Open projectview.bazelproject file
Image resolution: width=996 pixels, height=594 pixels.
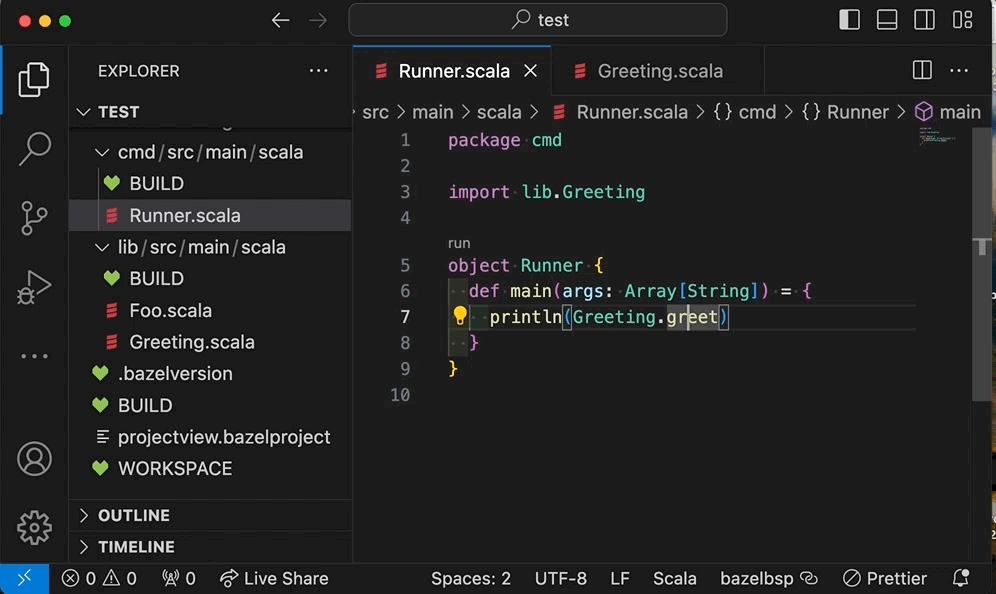coord(210,437)
